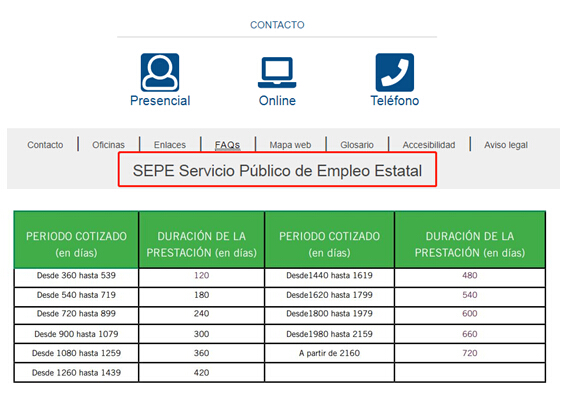This screenshot has width=568, height=398.
Task: Select the duration value 540
Action: coord(469,295)
